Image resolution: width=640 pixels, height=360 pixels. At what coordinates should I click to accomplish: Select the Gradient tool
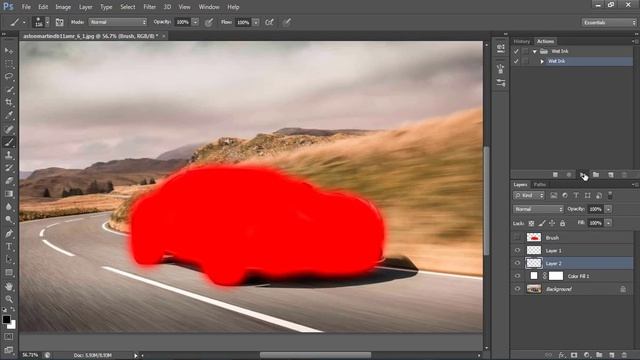tap(9, 194)
